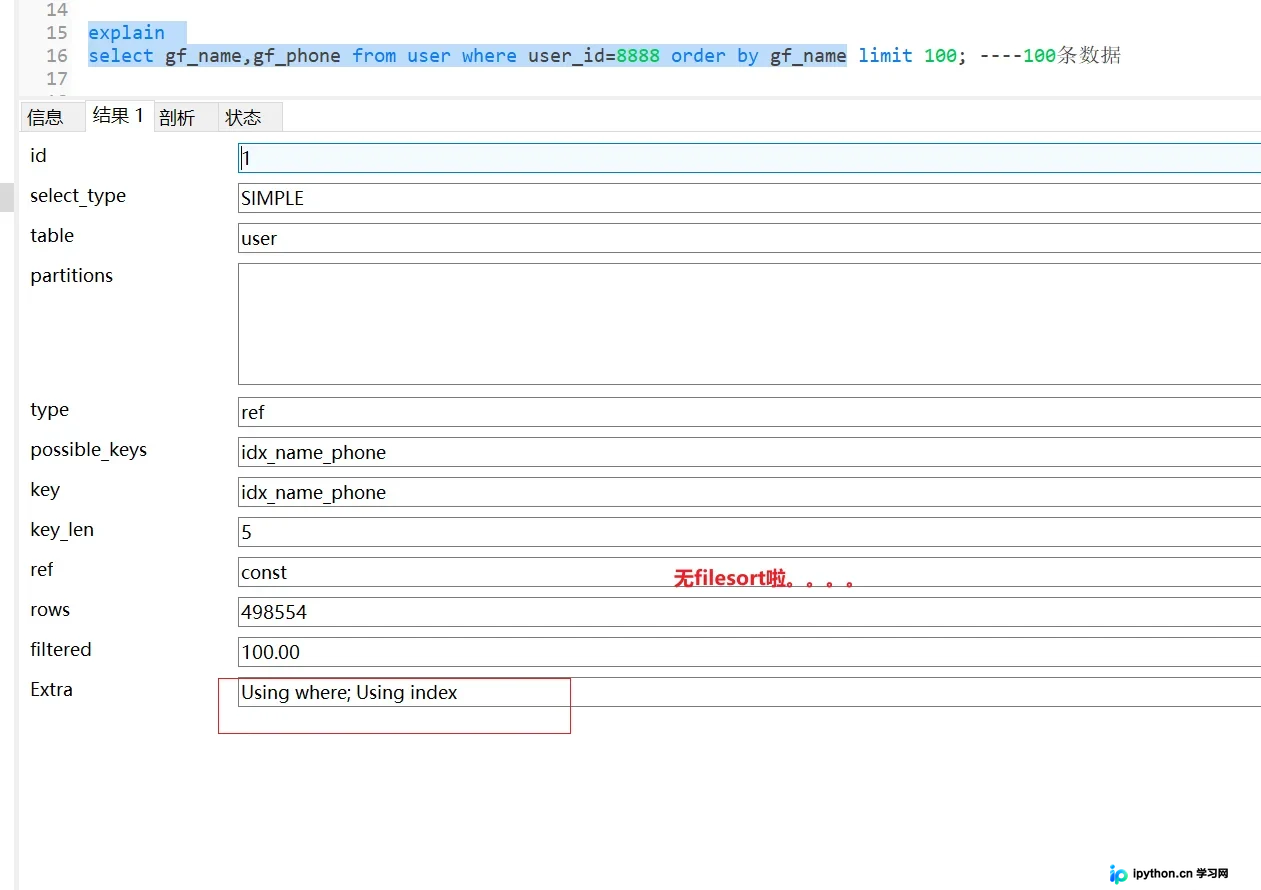Image resolution: width=1261 pixels, height=890 pixels.
Task: Click the 'explain' keyword on line 15
Action: (x=126, y=32)
